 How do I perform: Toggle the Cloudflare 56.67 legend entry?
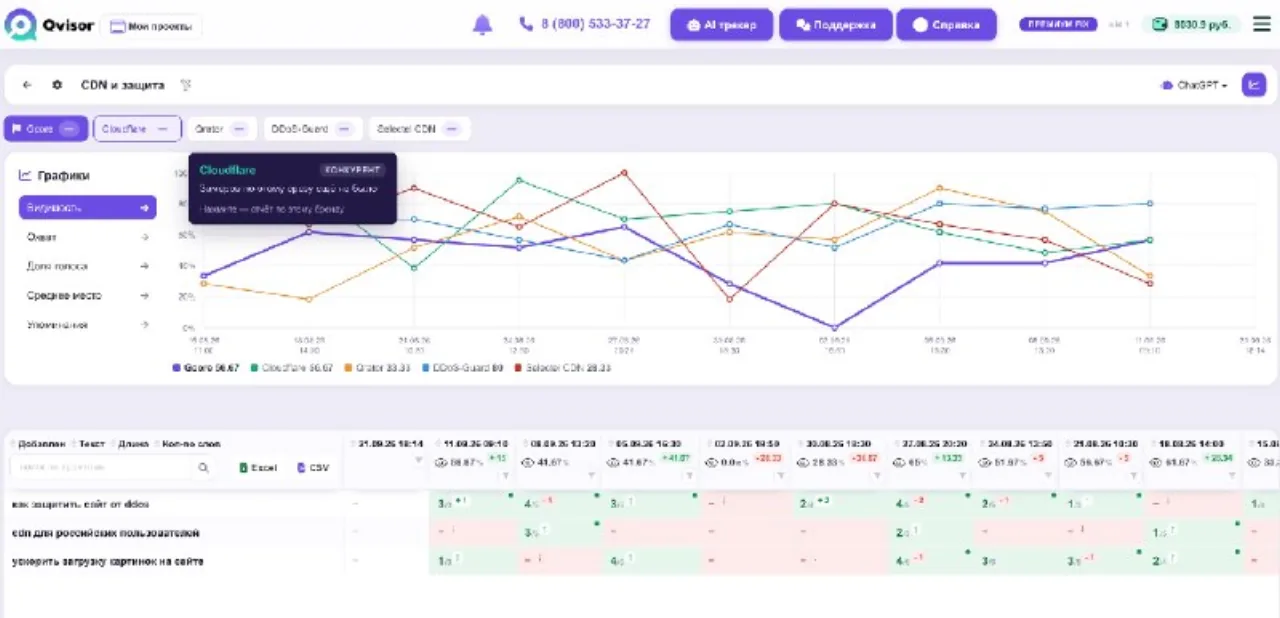291,368
